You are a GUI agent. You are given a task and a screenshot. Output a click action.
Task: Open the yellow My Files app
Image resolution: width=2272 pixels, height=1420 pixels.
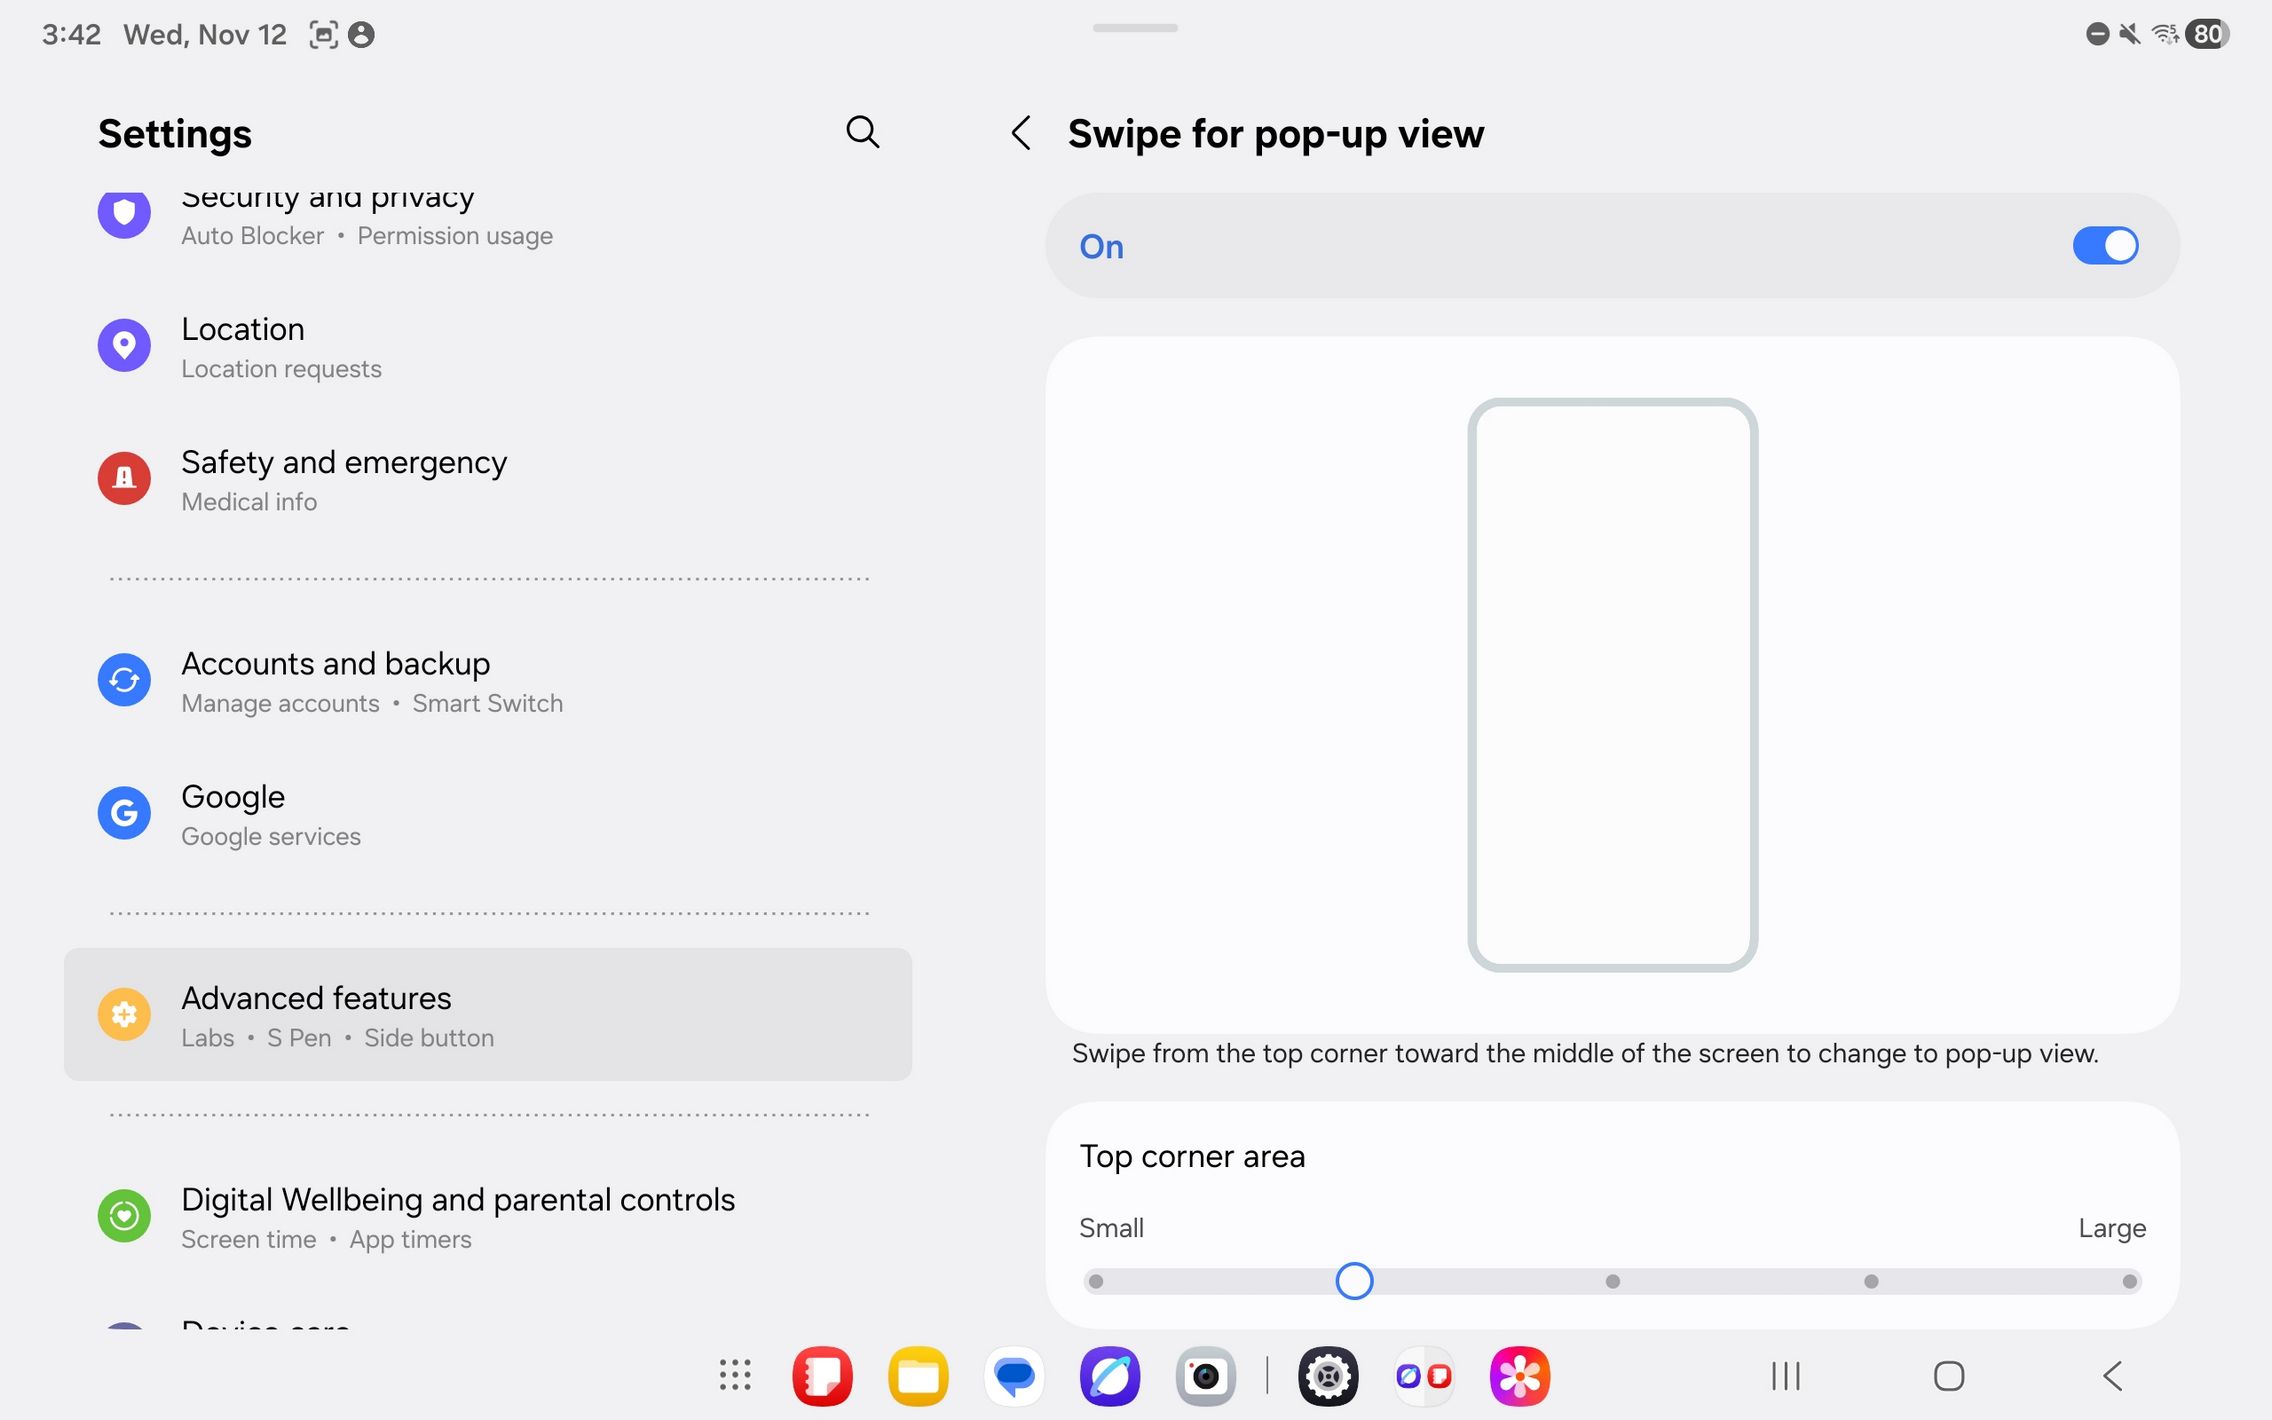coord(918,1376)
